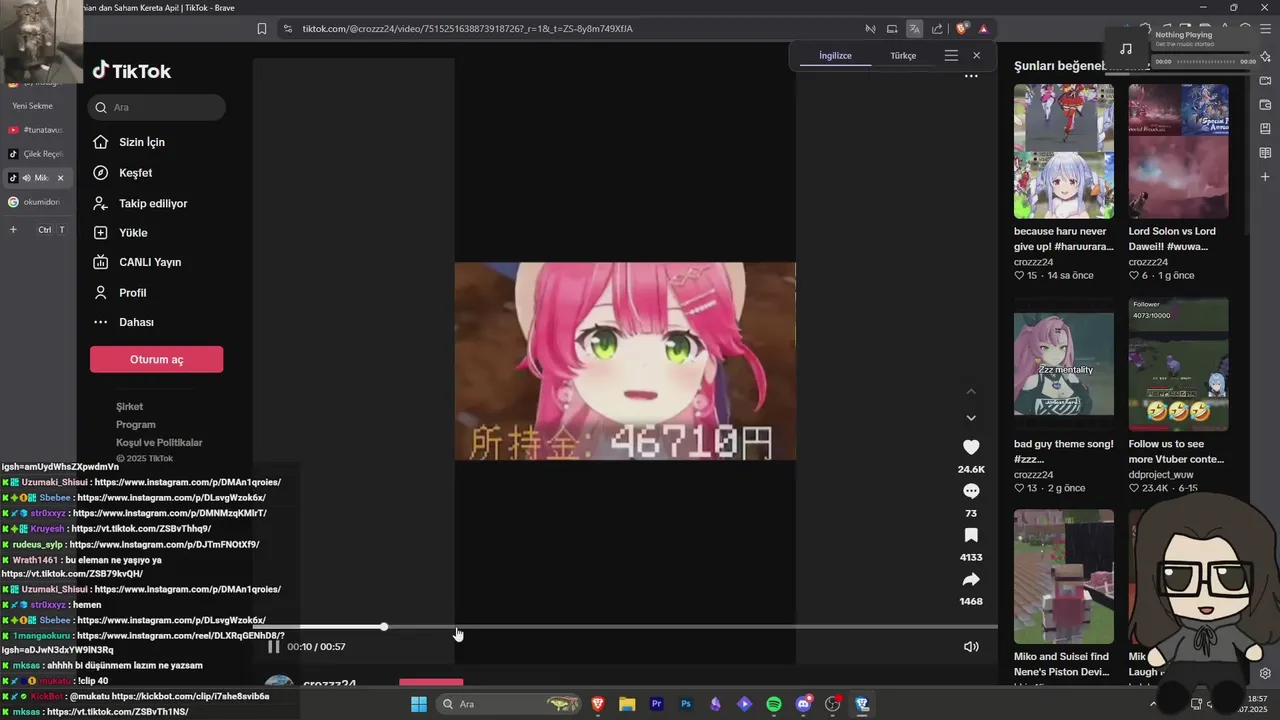Expand Koşul ve Politikalar section

[159, 442]
